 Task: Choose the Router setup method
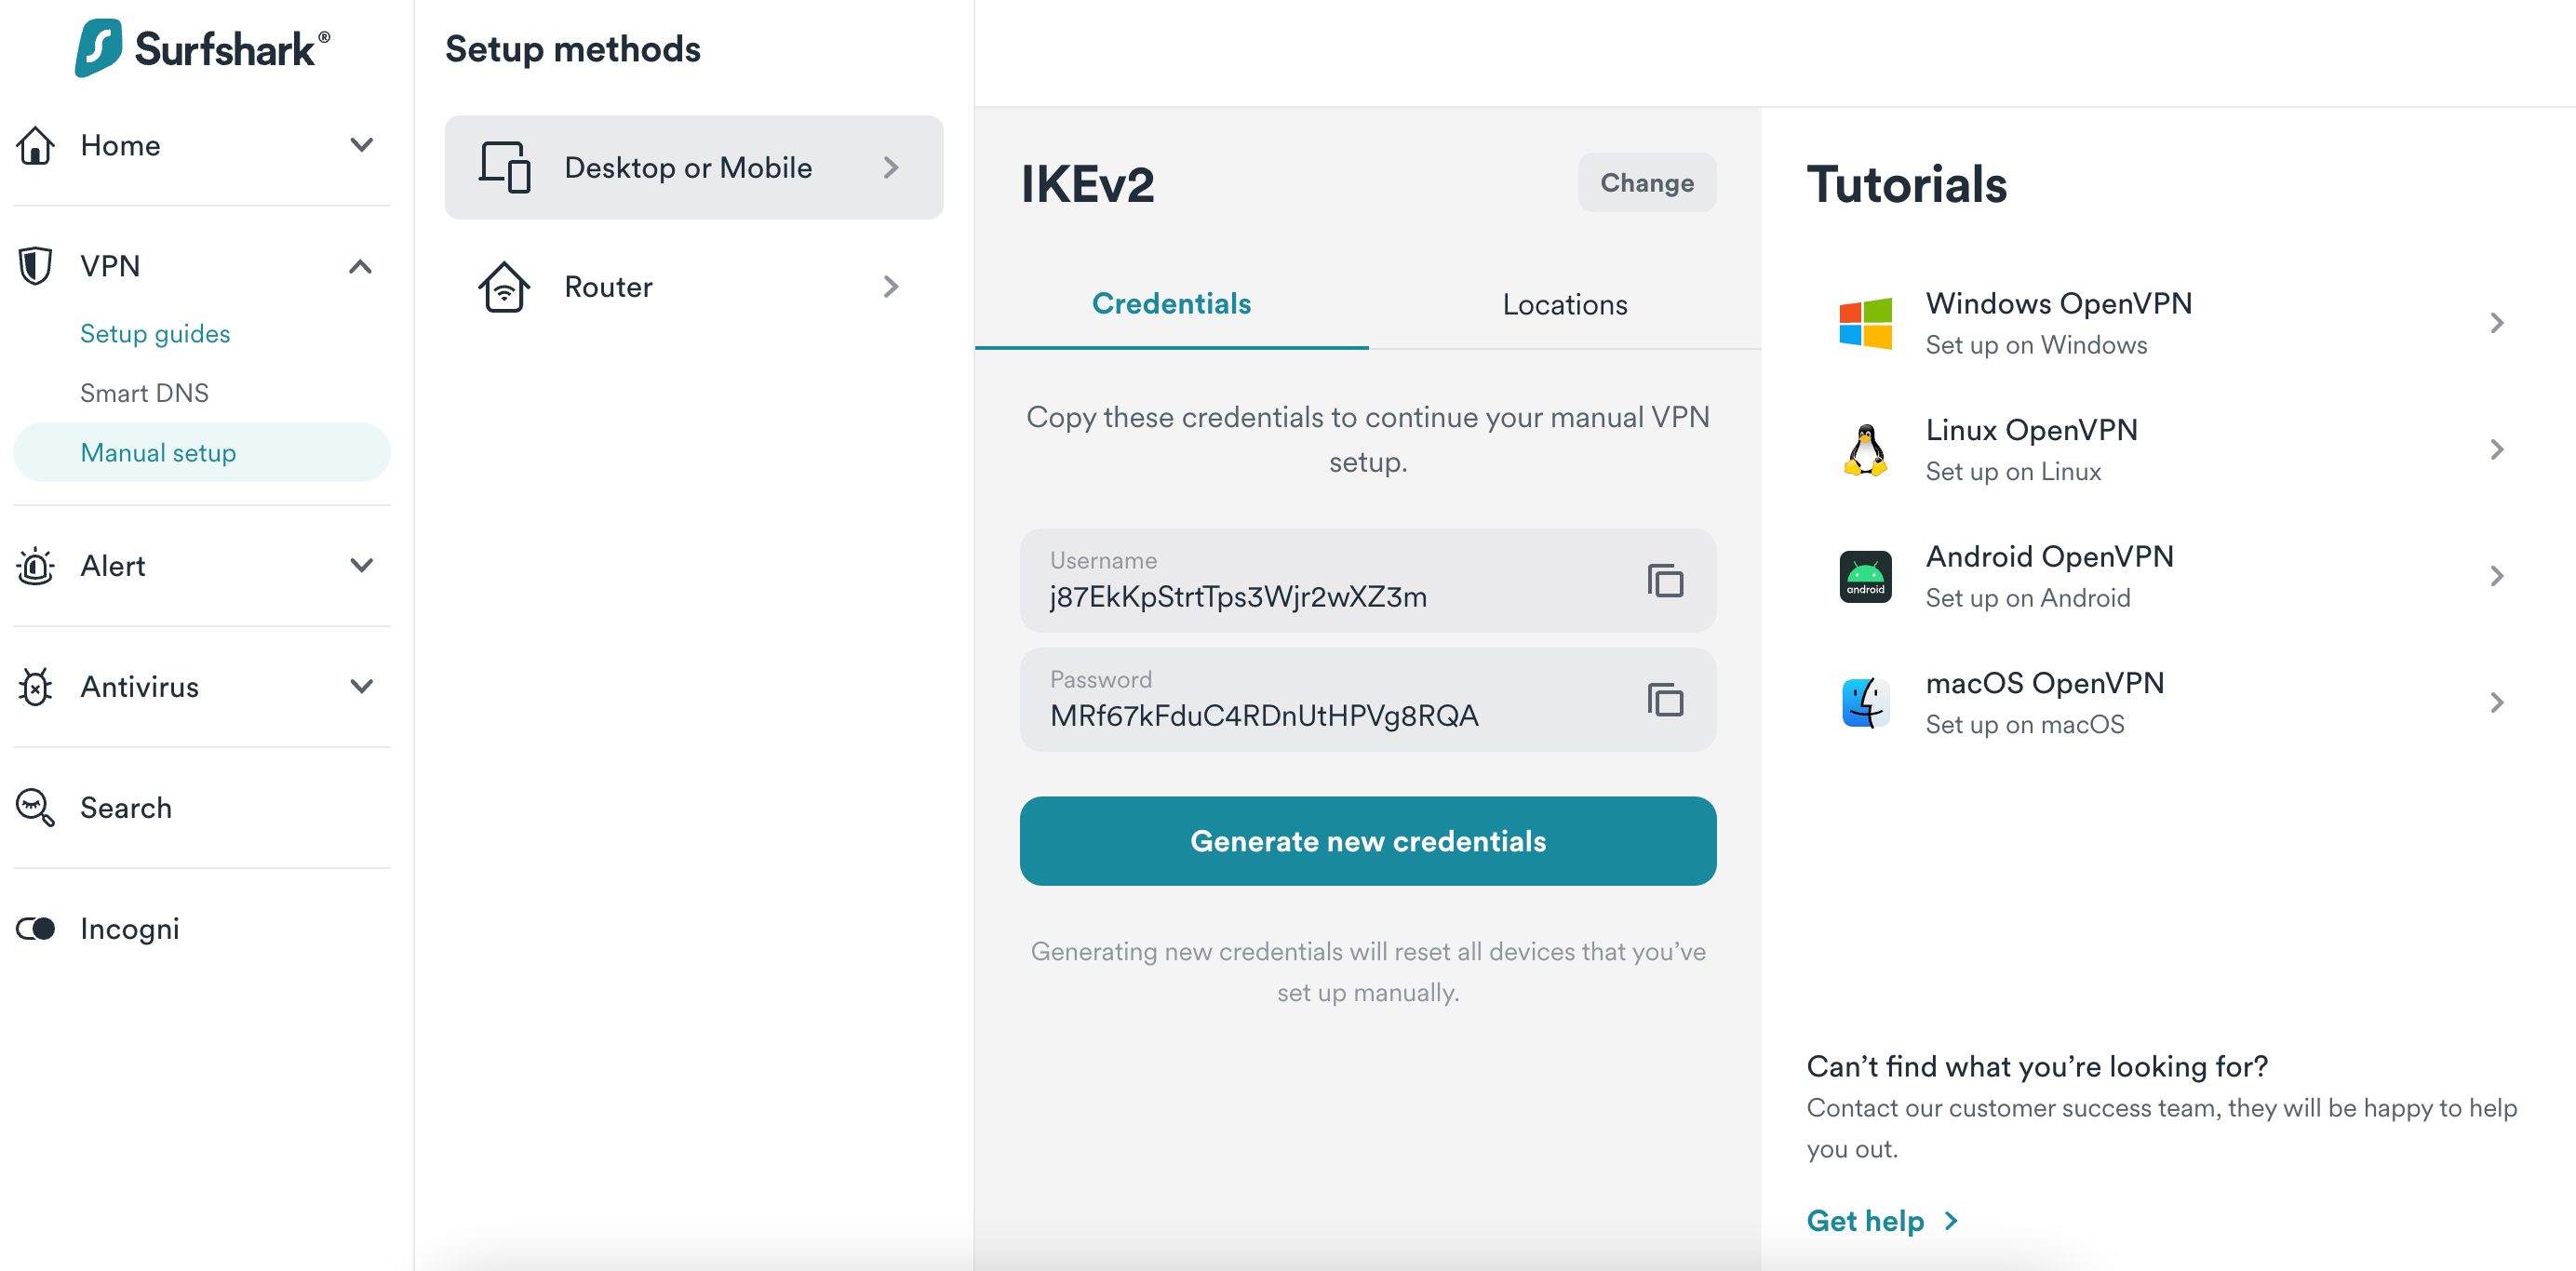(693, 287)
